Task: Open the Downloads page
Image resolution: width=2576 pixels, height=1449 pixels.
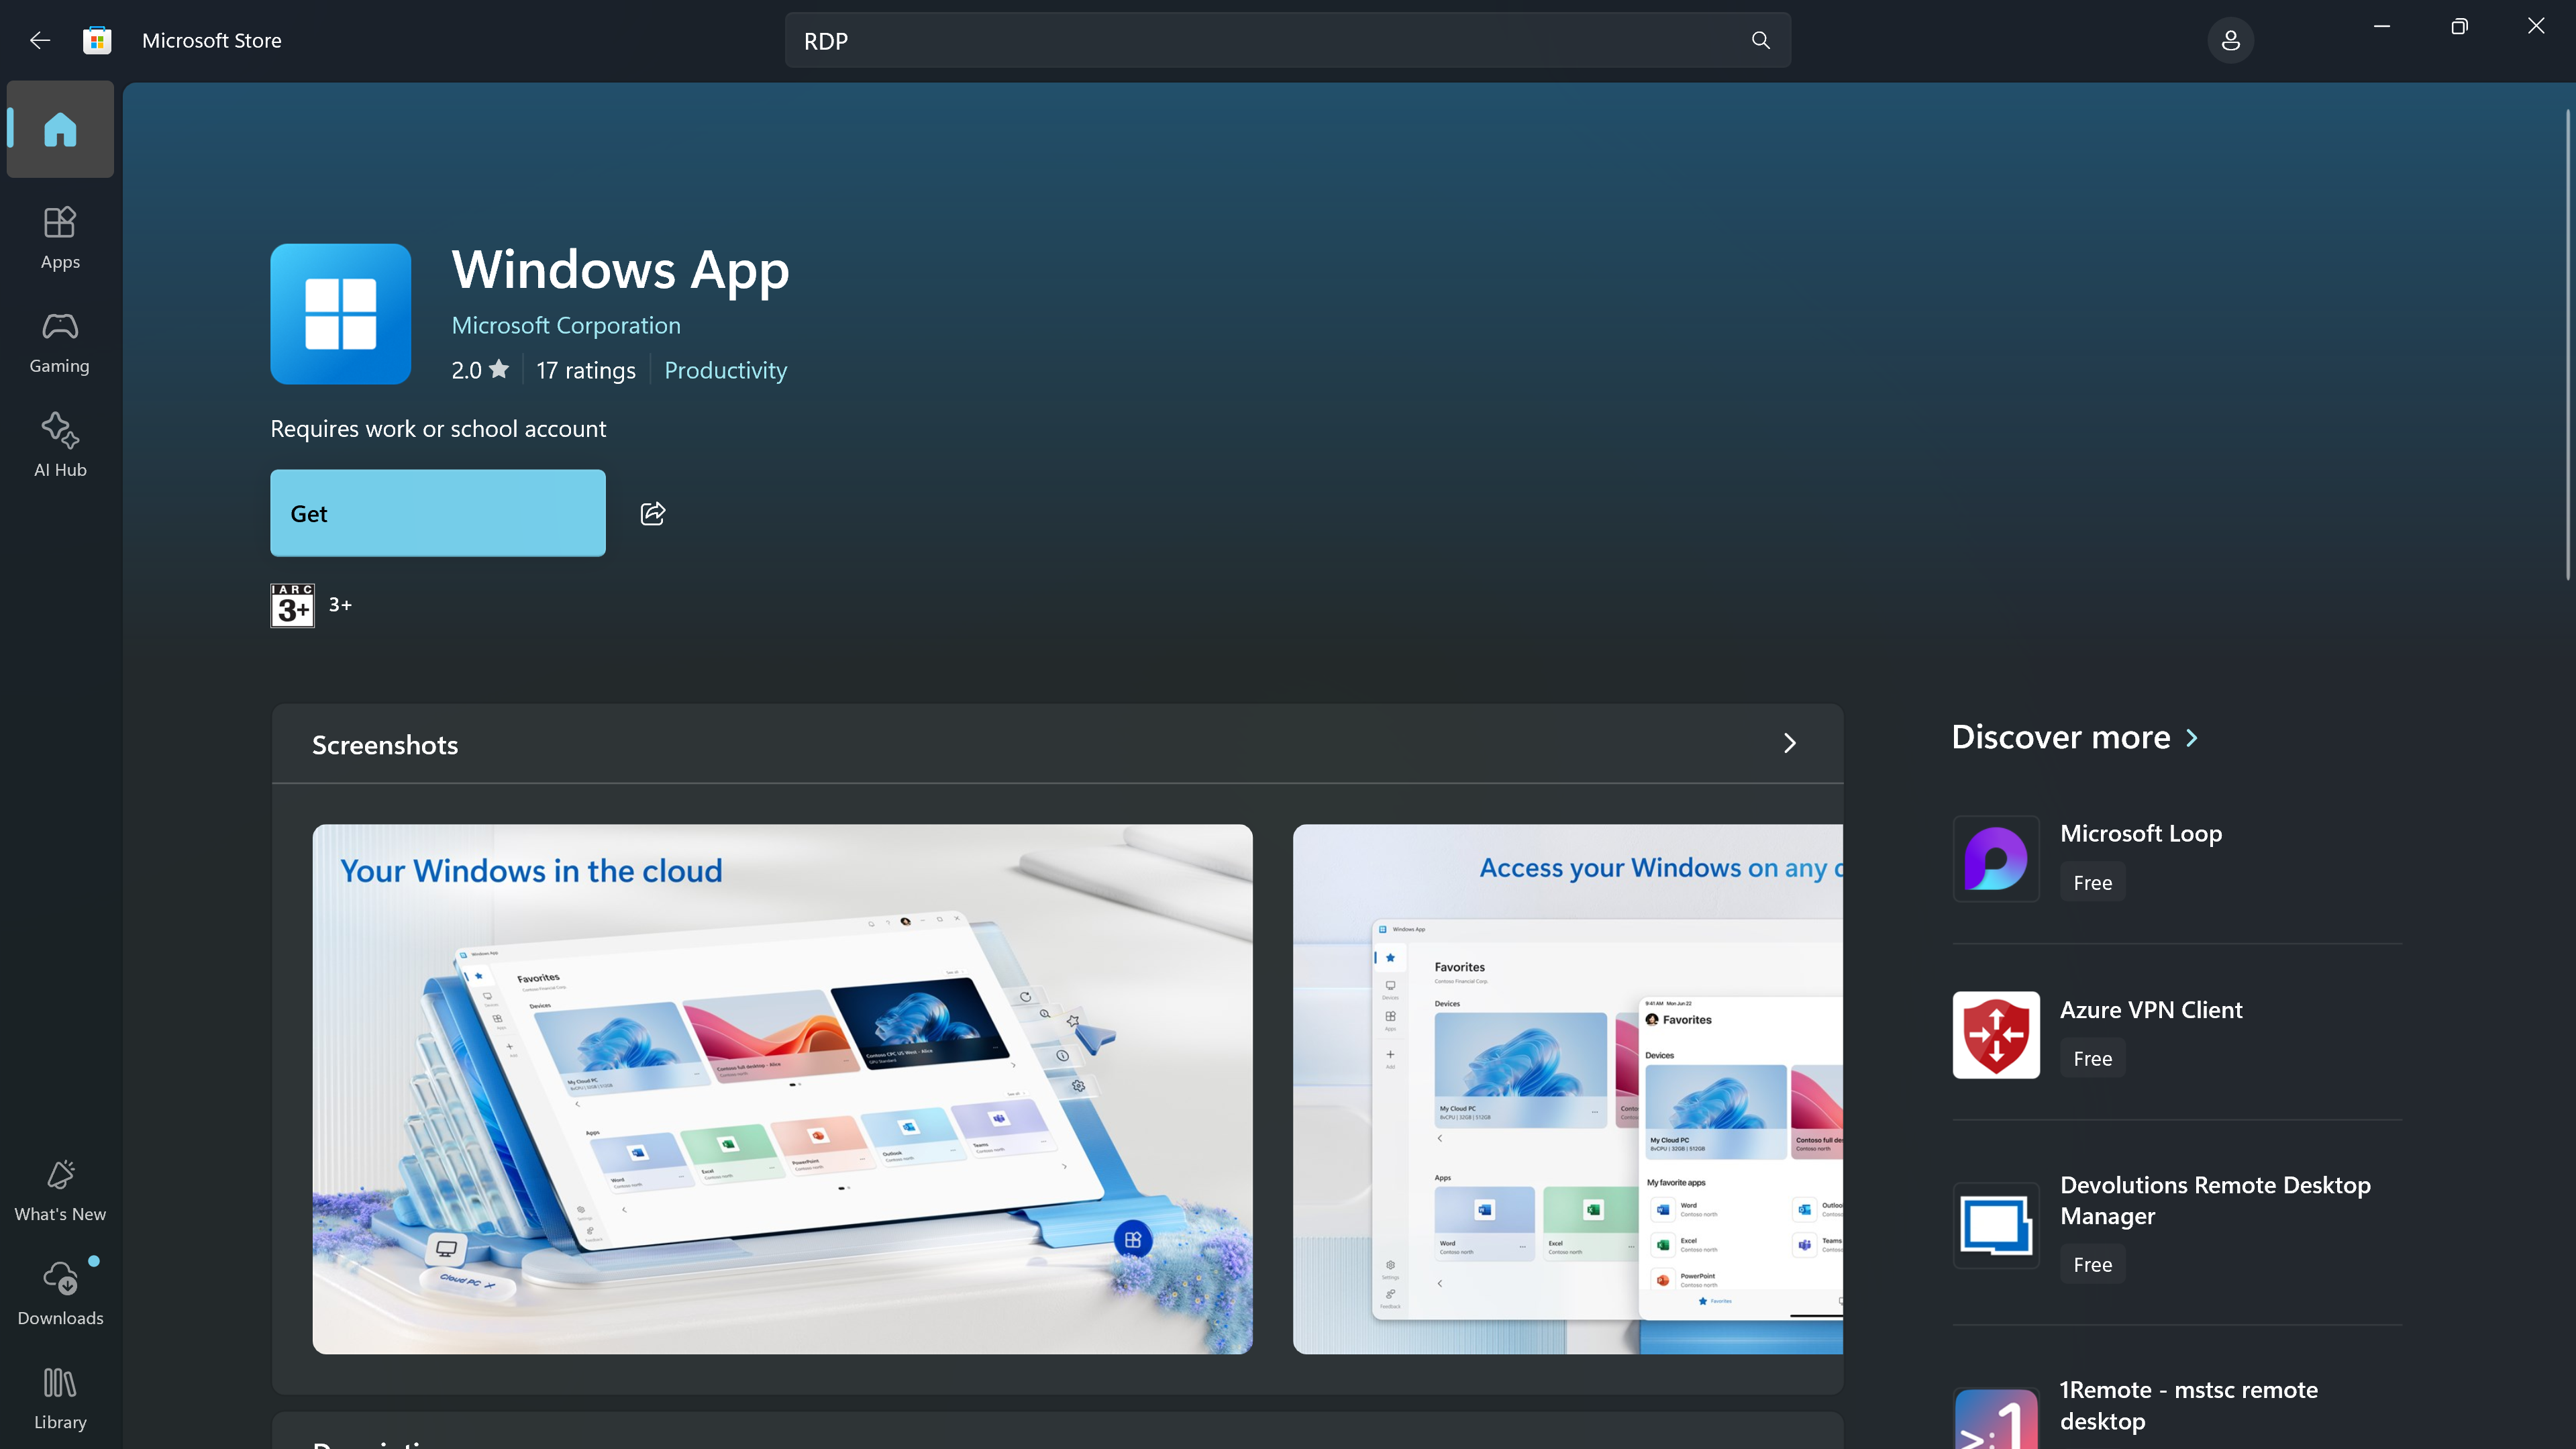Action: (x=60, y=1294)
